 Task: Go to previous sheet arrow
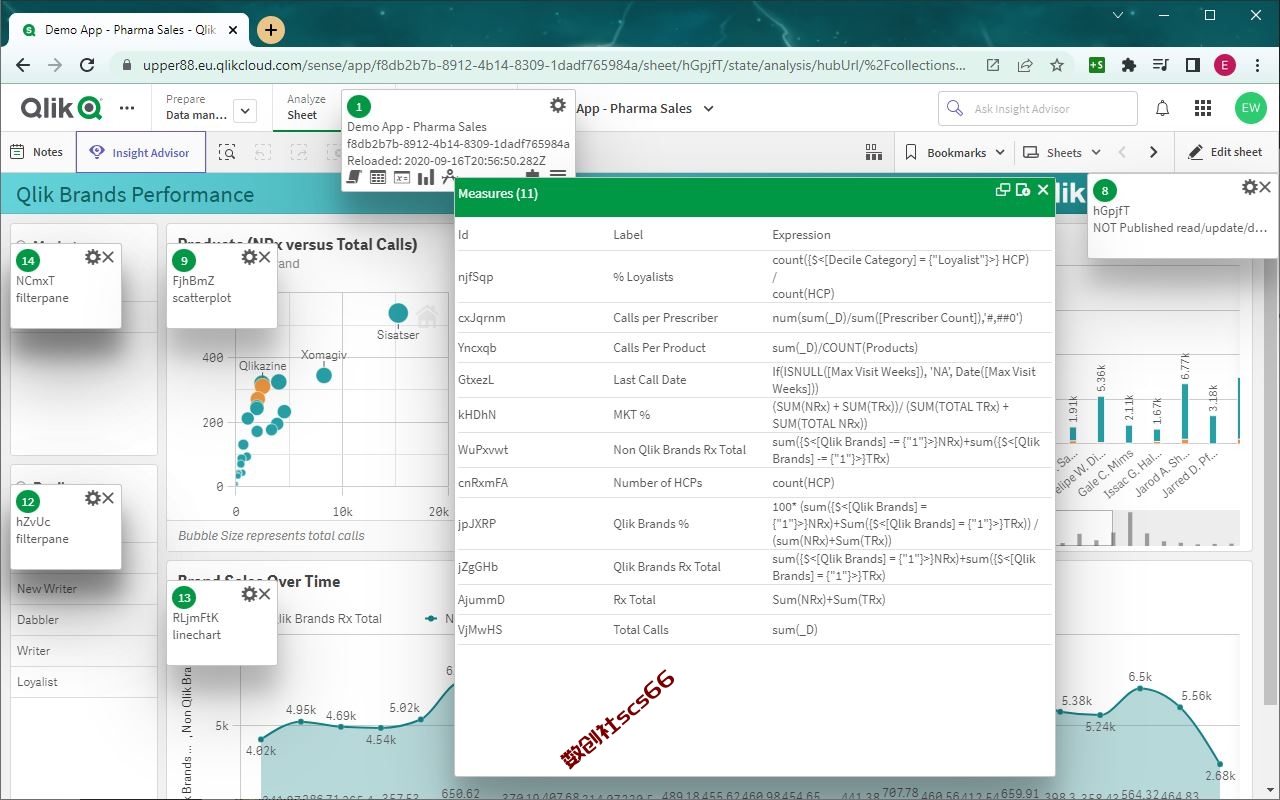click(1122, 152)
